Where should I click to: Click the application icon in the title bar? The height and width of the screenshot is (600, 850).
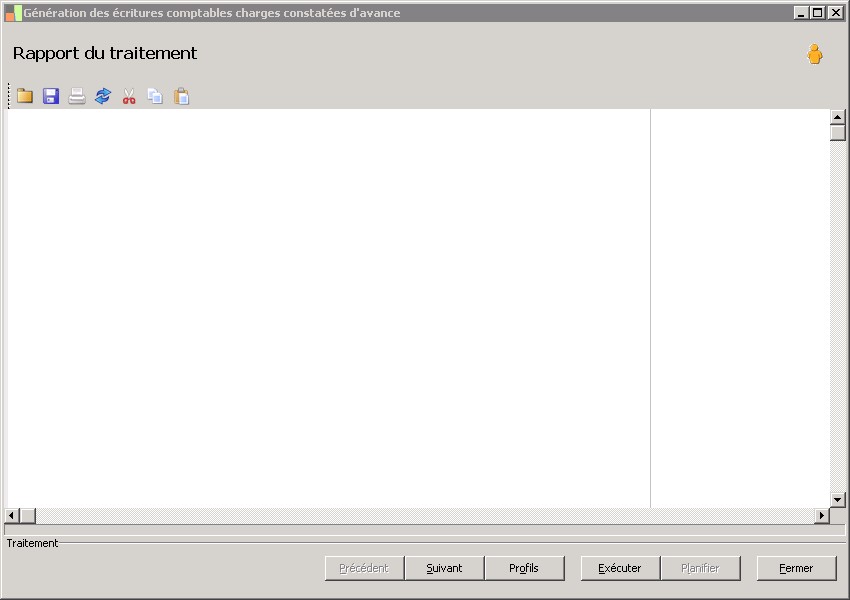[13, 12]
